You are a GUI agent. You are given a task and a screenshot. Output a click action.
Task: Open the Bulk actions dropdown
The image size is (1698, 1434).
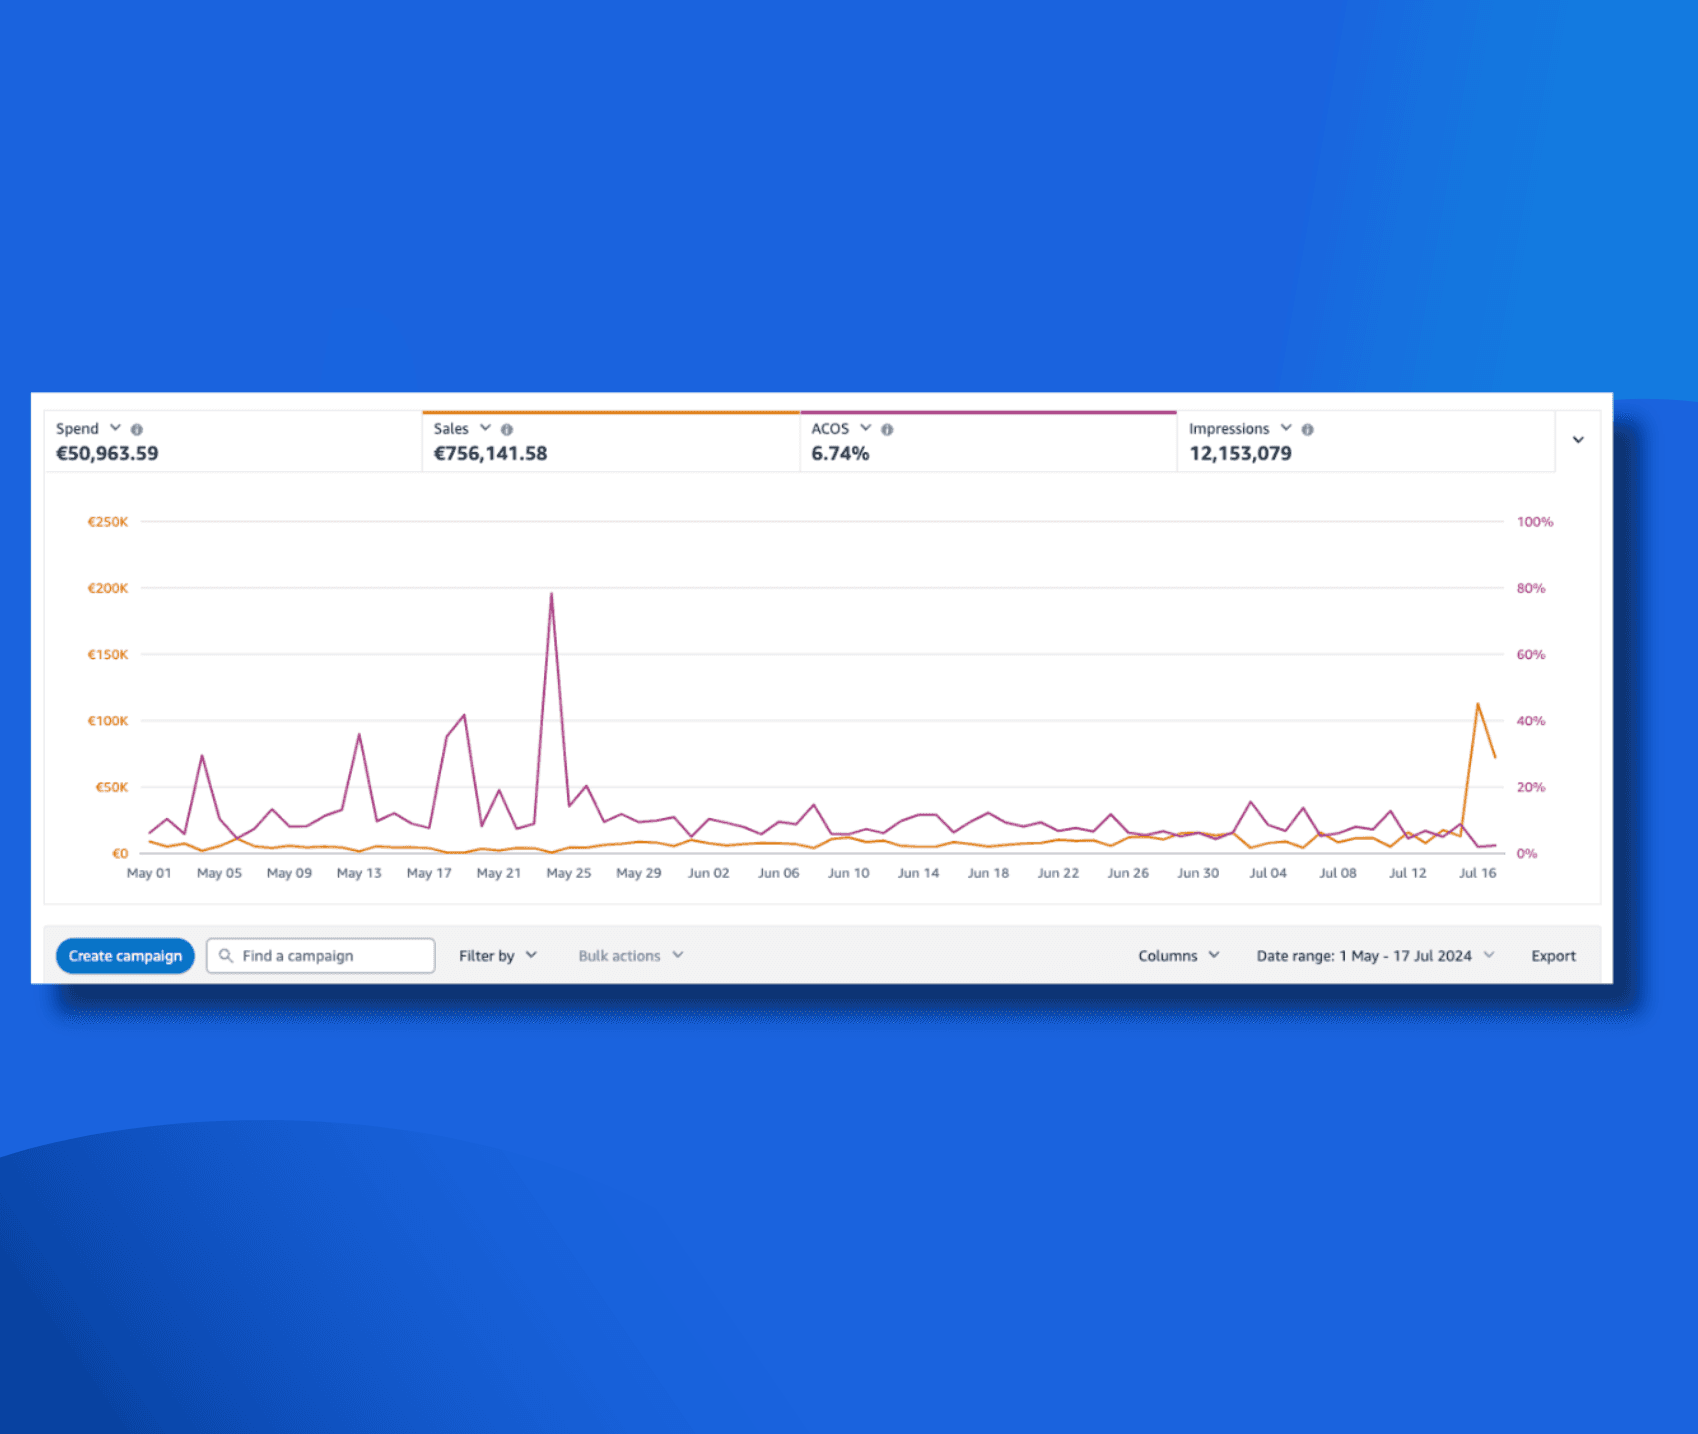629,955
